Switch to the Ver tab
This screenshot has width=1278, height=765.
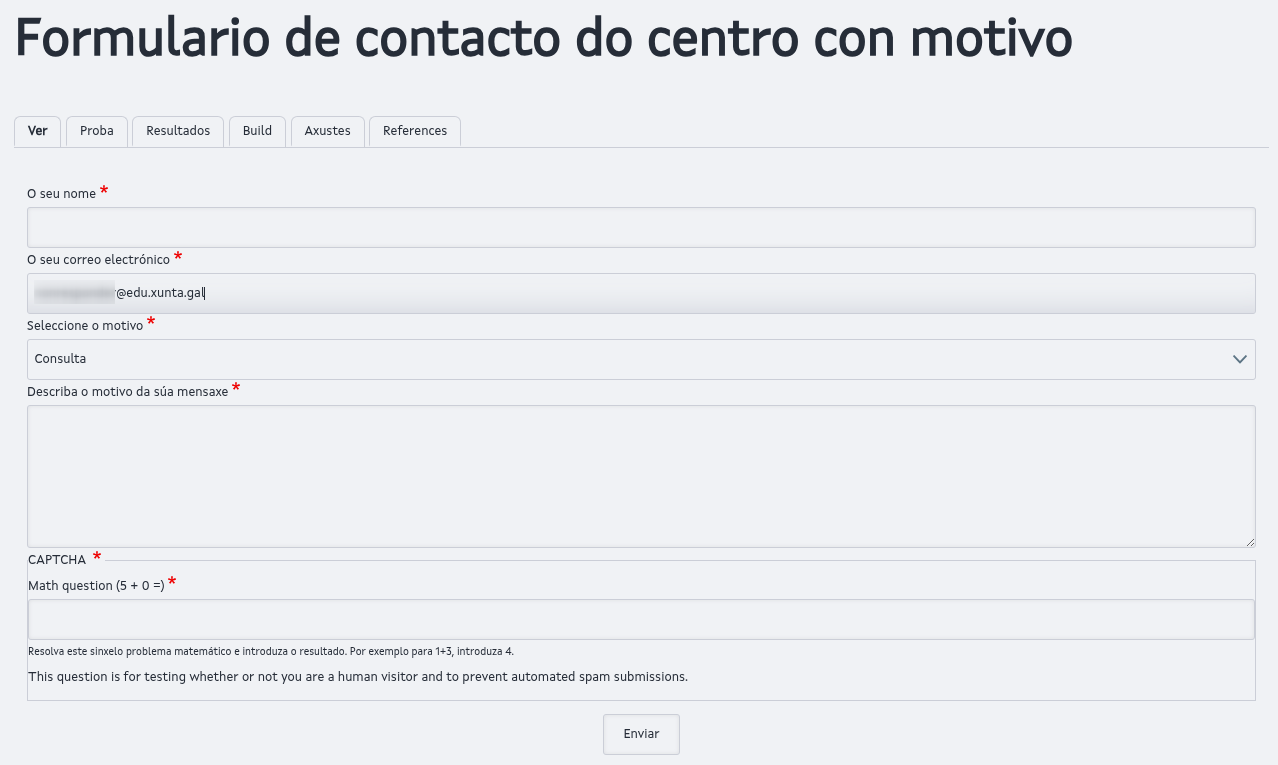pos(38,131)
